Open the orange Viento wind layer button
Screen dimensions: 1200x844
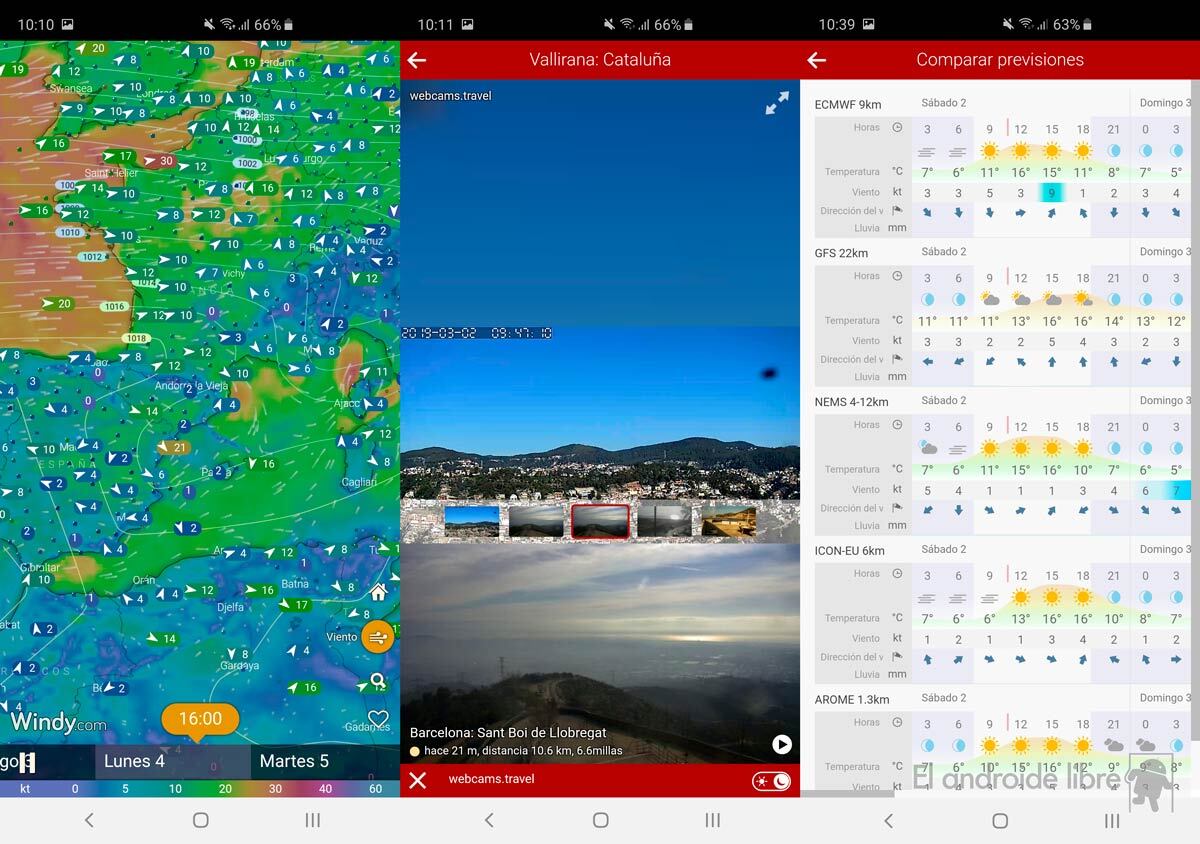pyautogui.click(x=378, y=637)
